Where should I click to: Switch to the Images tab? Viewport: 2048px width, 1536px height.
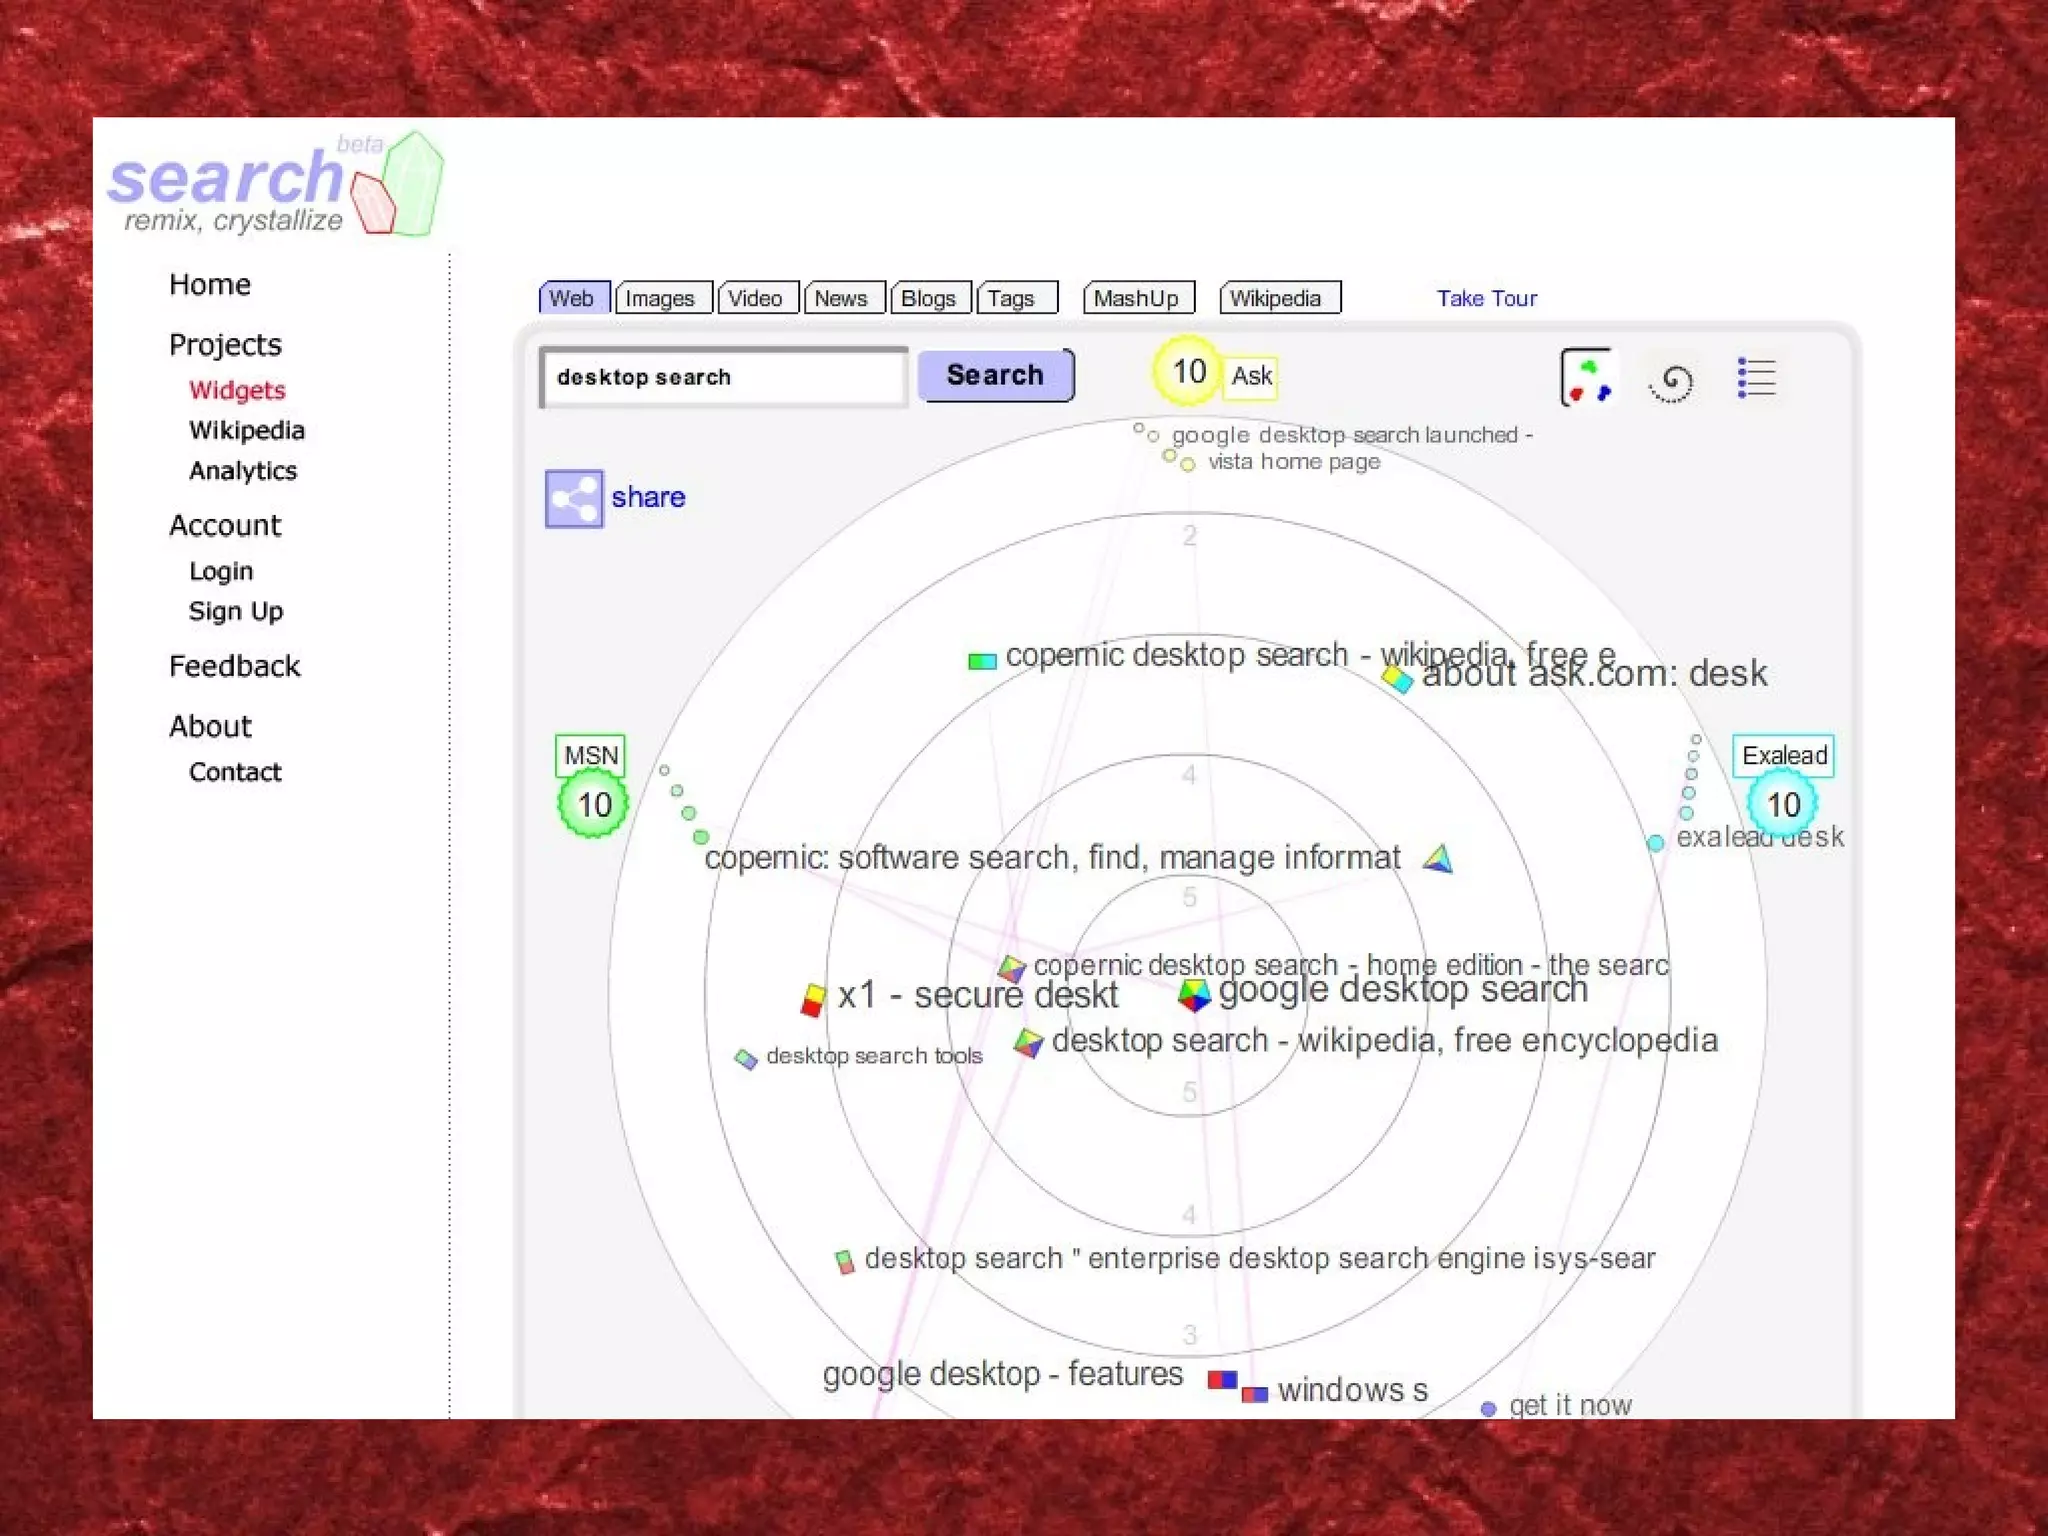pos(660,298)
